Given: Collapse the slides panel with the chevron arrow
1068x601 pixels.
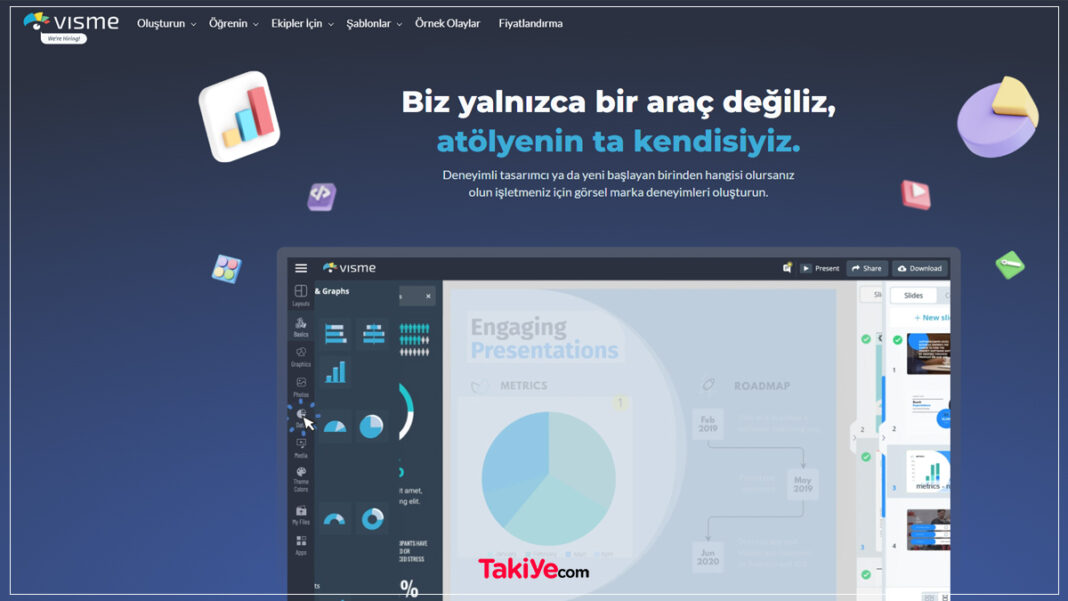Looking at the screenshot, I should (x=883, y=438).
